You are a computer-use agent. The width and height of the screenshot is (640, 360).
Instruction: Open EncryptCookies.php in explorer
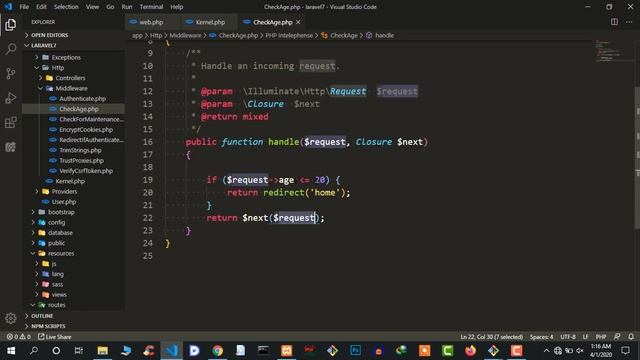(x=86, y=129)
